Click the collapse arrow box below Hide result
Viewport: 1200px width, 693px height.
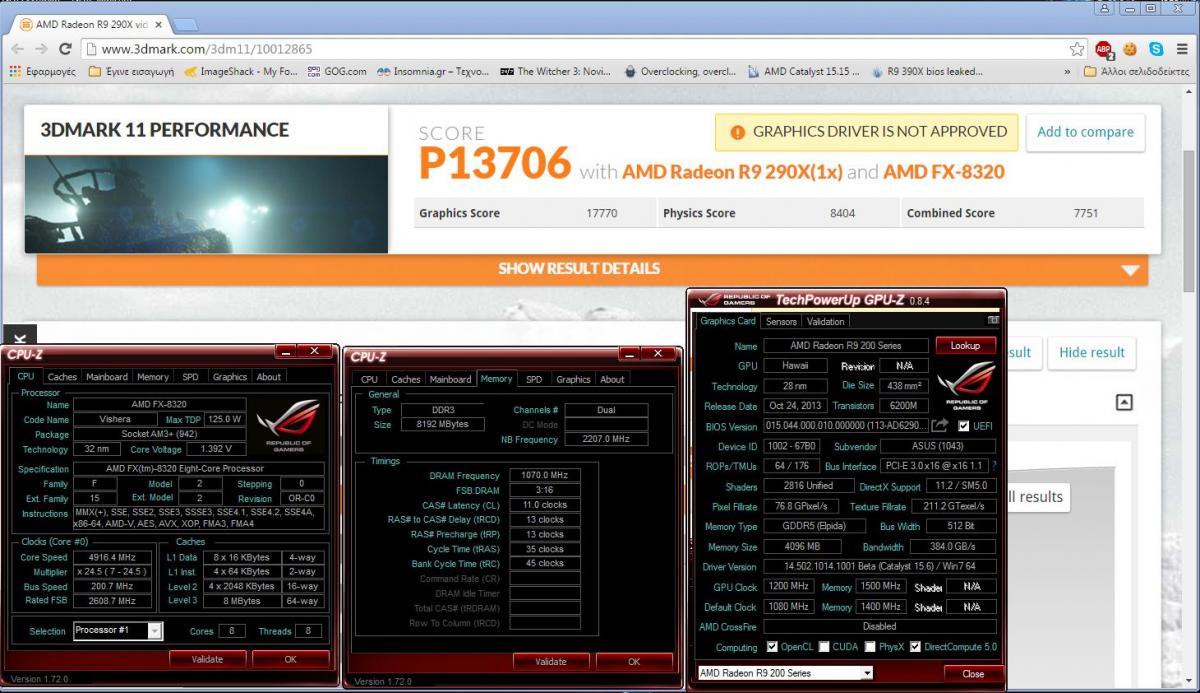[x=1124, y=402]
